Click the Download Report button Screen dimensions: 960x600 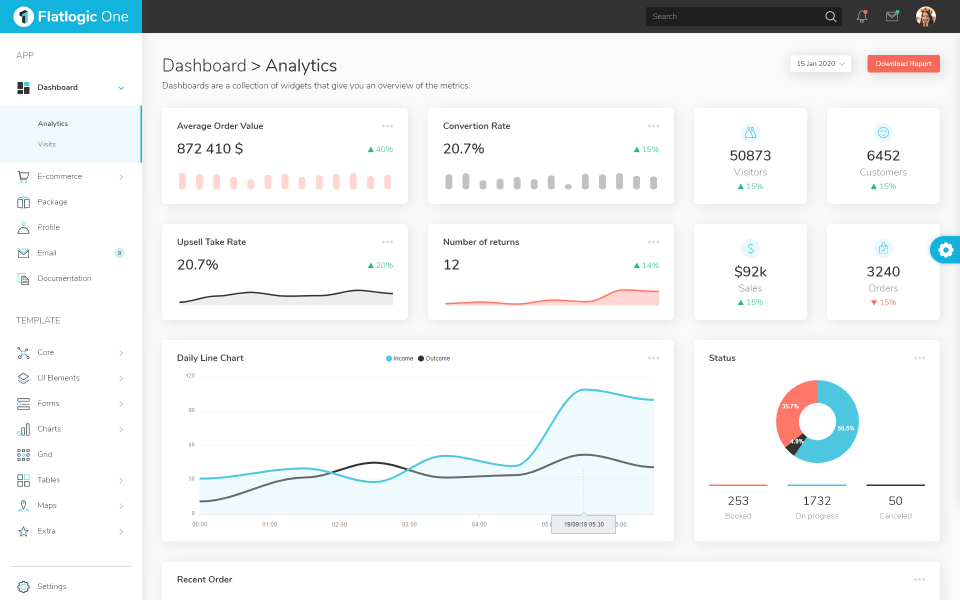point(903,63)
